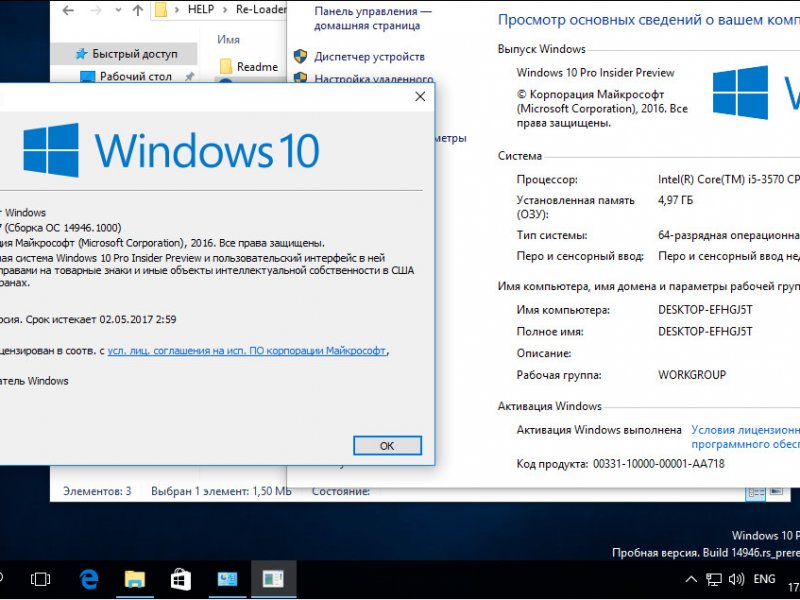The width and height of the screenshot is (800, 600).
Task: Click the Элементов: 3 status text
Action: click(x=97, y=491)
